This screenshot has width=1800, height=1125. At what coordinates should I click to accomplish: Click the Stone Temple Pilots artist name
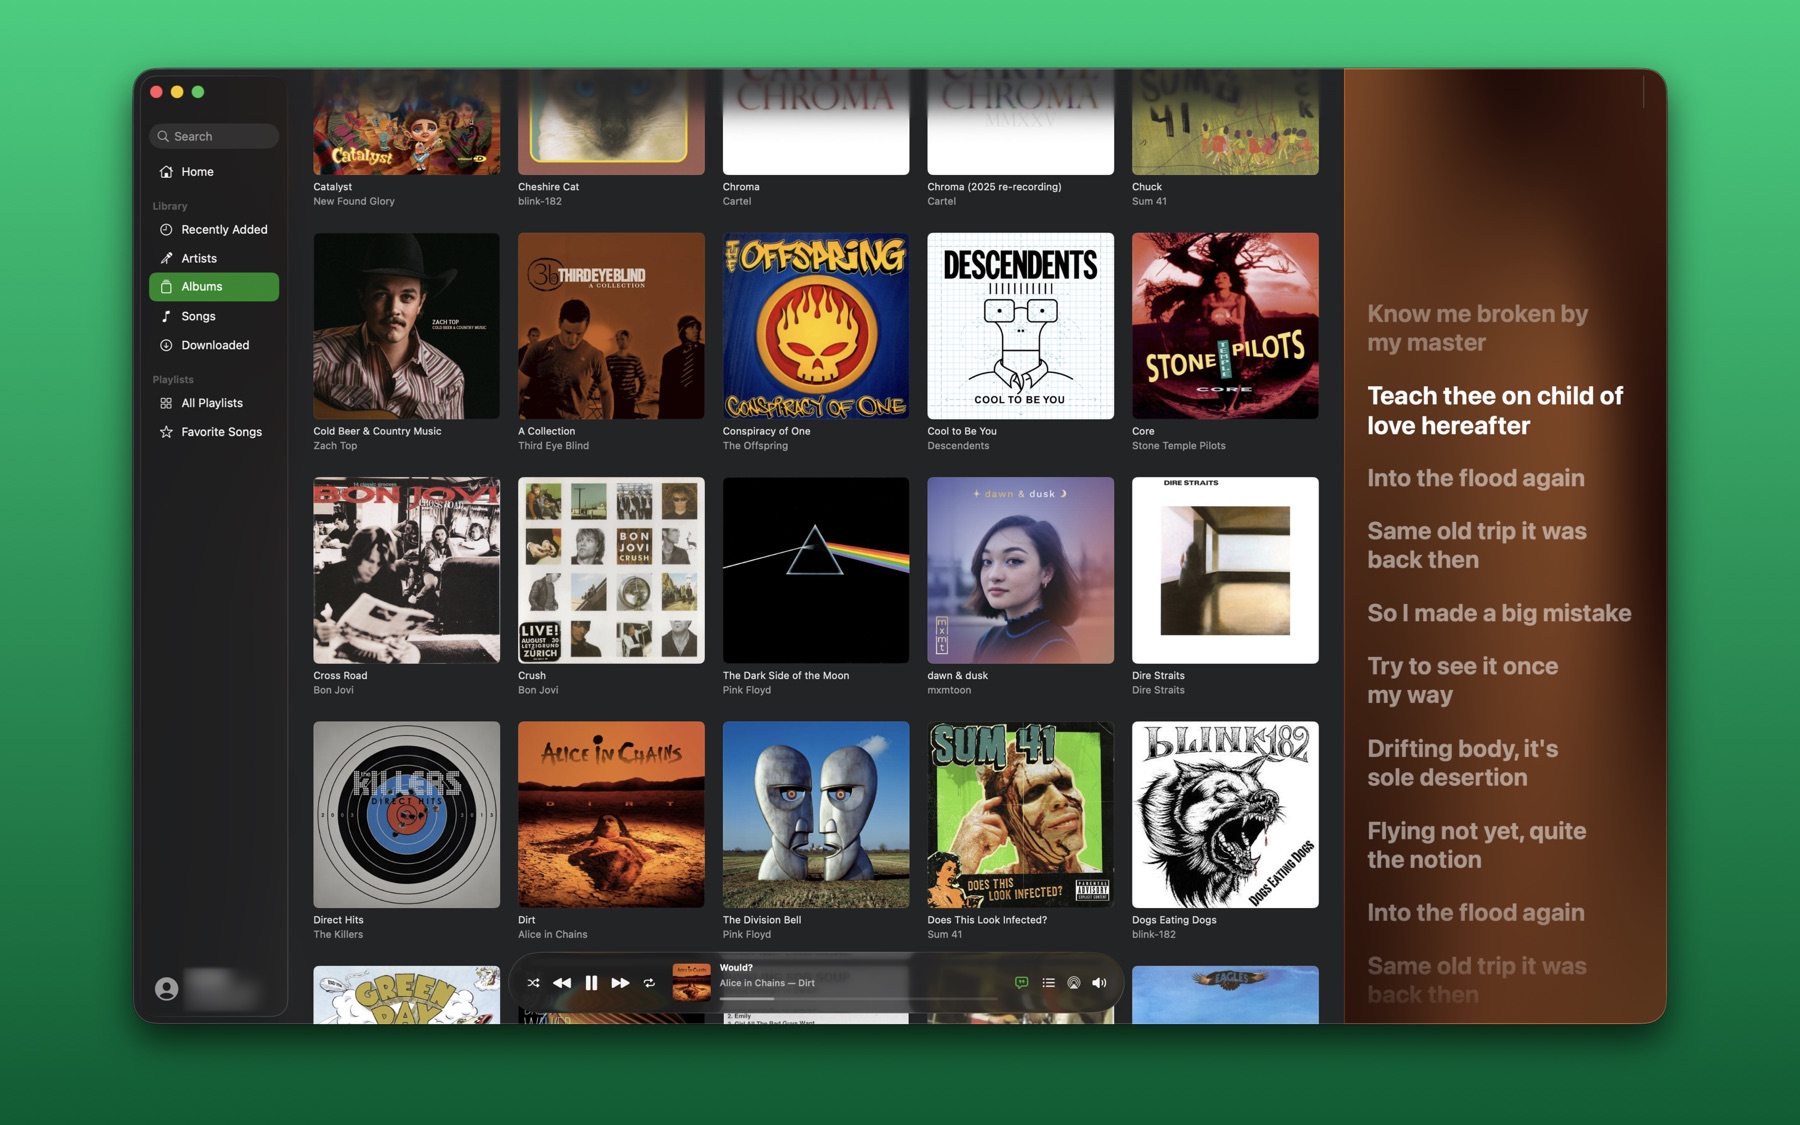point(1178,446)
